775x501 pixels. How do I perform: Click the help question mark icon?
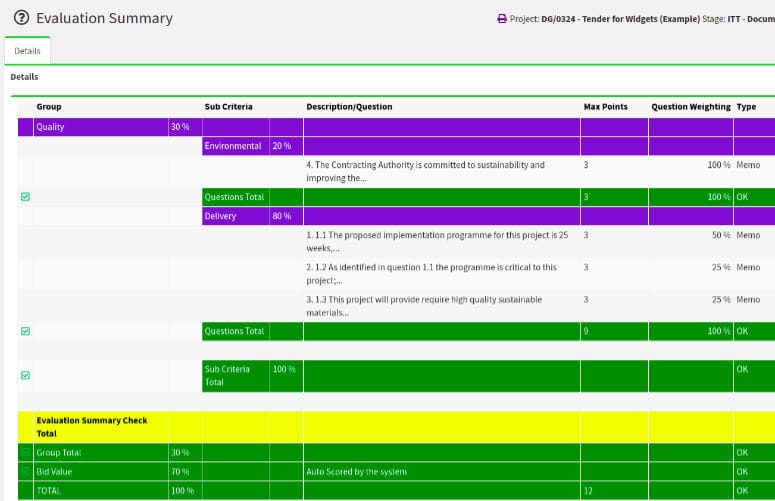[21, 18]
